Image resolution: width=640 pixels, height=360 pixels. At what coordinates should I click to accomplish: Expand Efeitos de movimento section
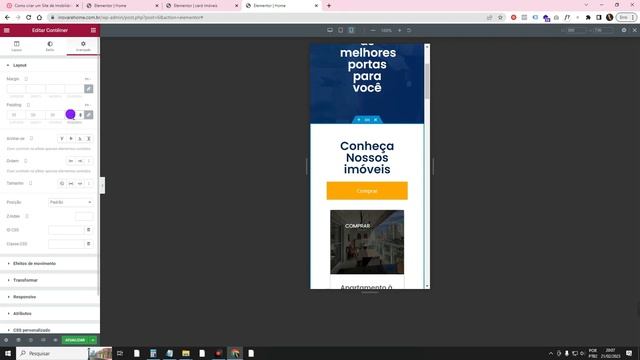point(34,264)
